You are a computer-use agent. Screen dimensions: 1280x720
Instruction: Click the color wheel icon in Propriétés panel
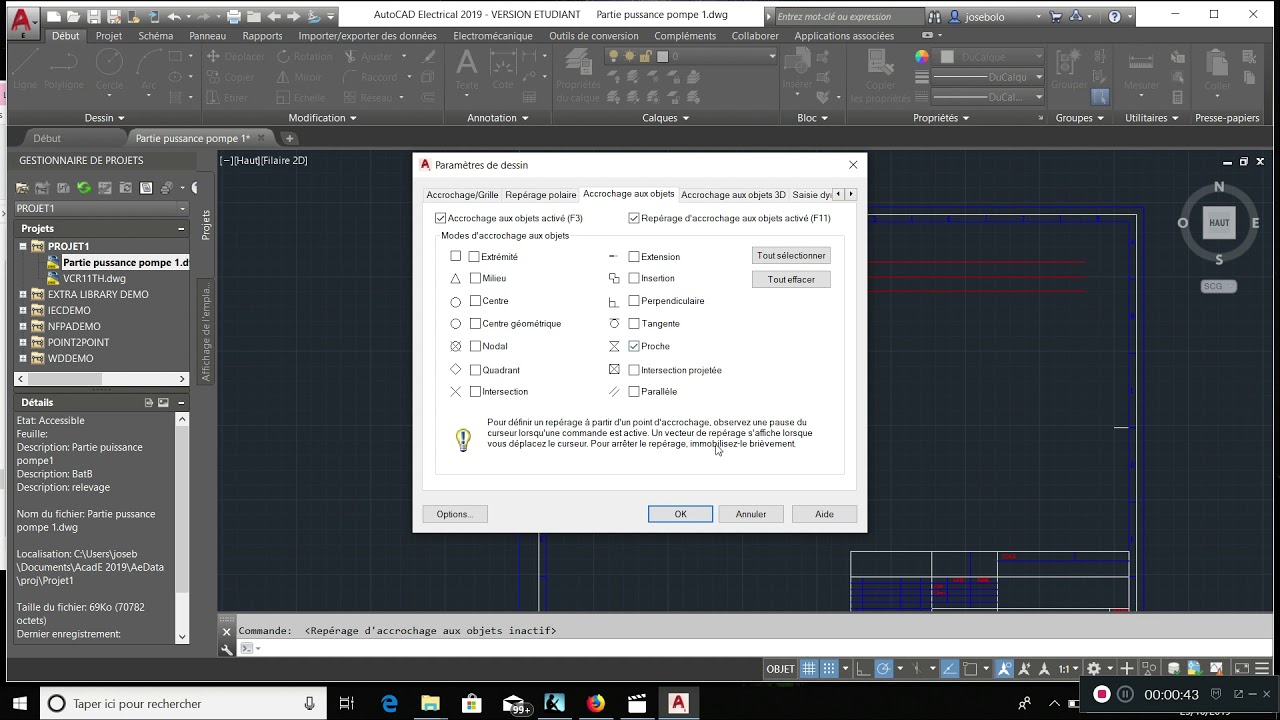[x=922, y=57]
